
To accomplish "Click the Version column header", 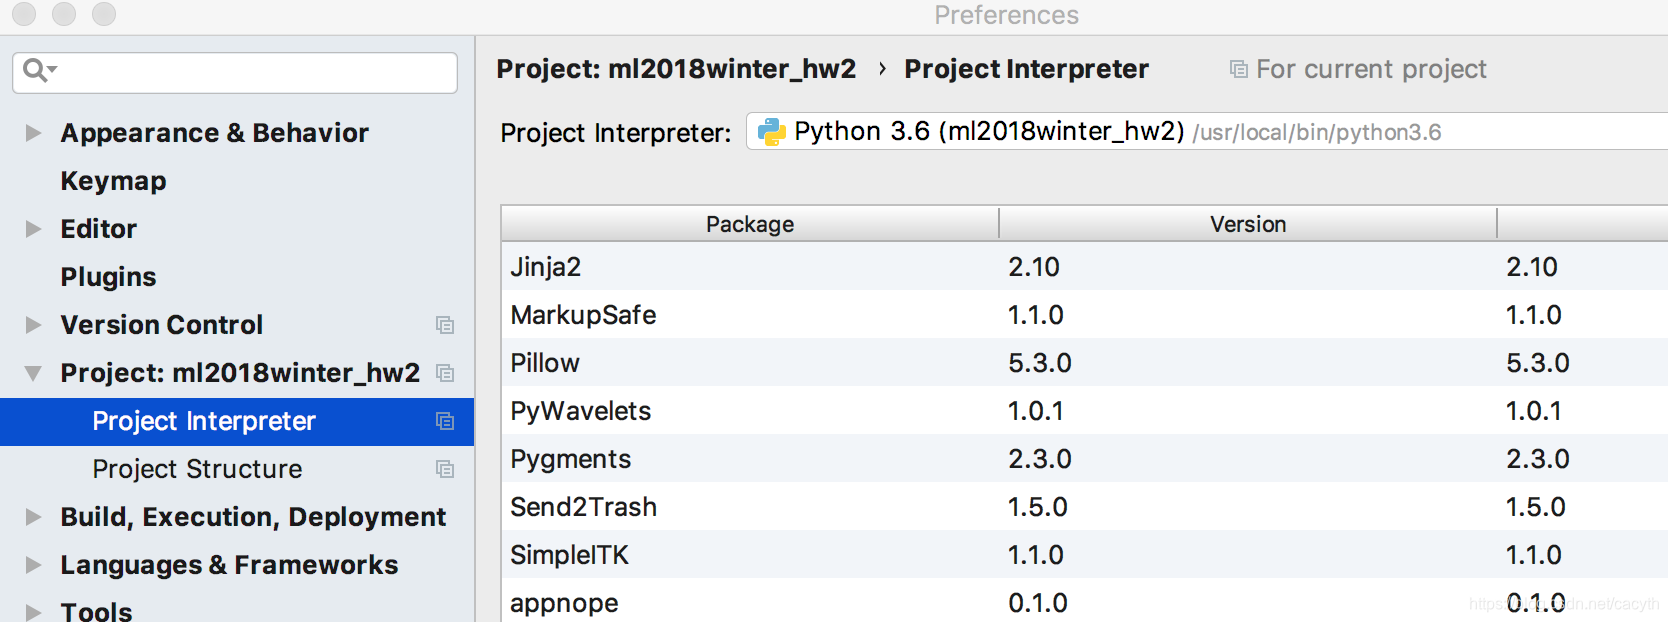I will point(1247,224).
